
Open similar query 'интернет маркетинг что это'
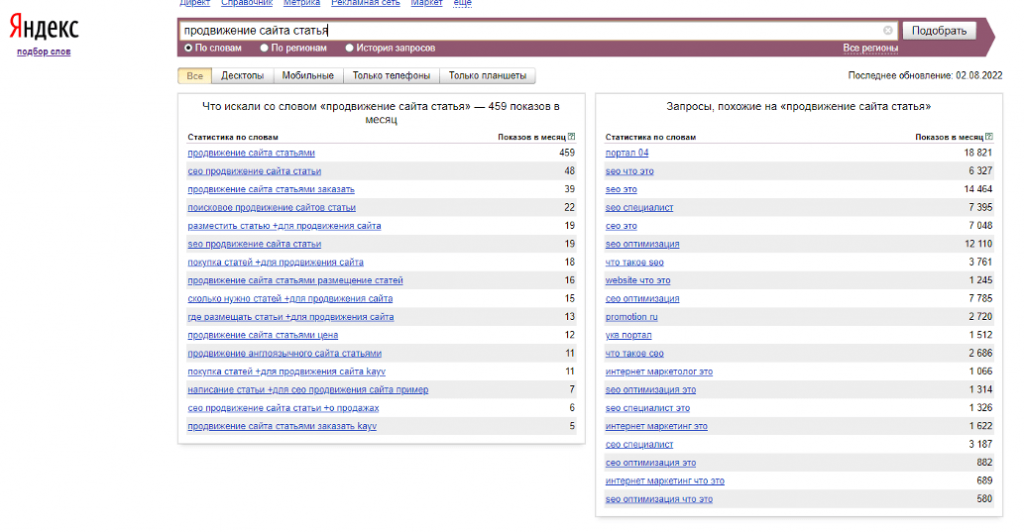click(x=665, y=481)
